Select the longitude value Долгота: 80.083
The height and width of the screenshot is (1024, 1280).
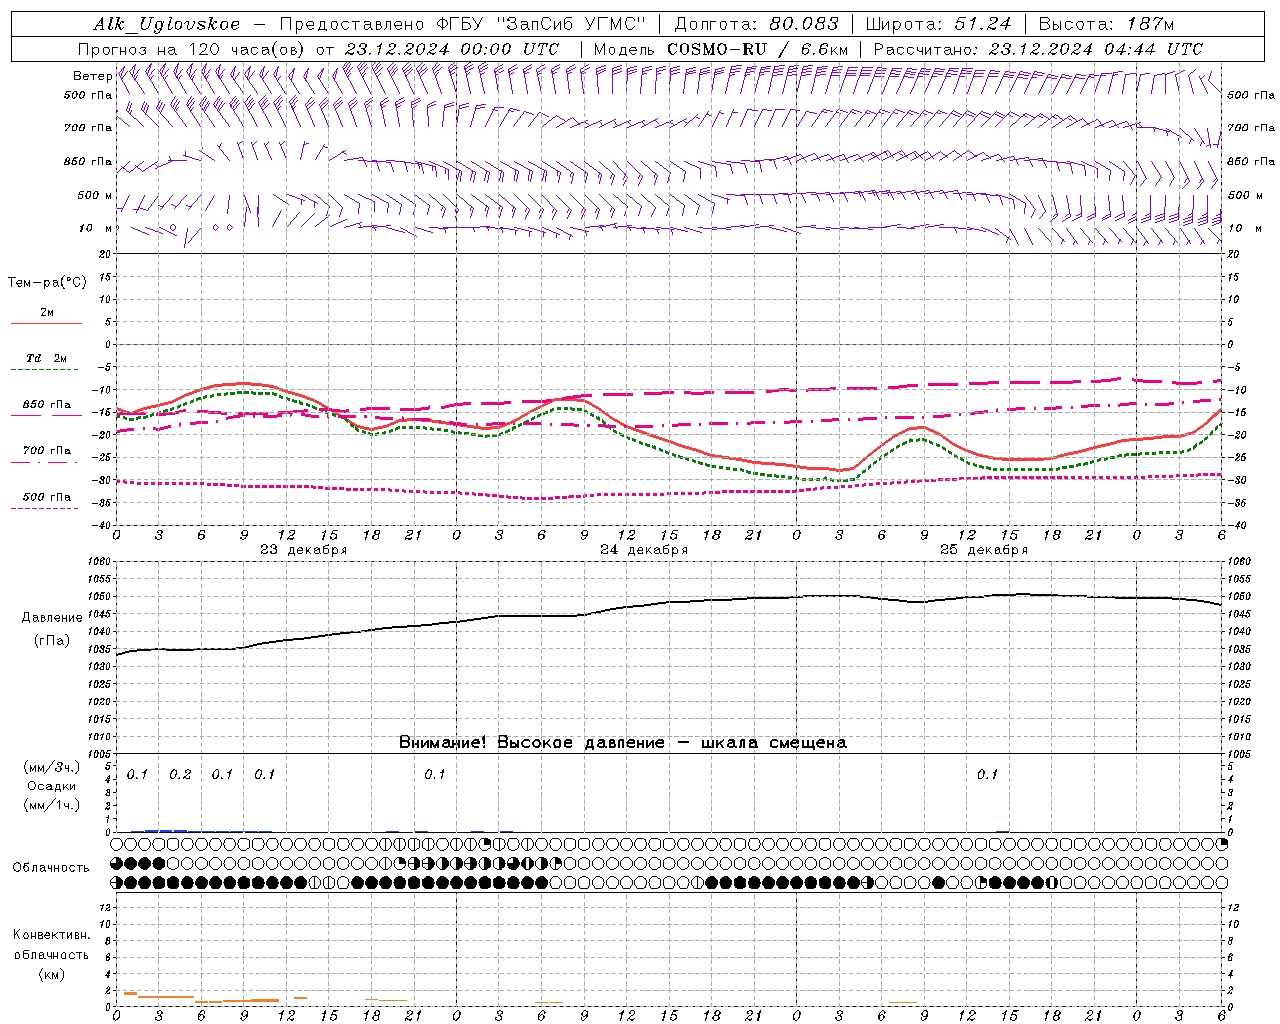757,24
